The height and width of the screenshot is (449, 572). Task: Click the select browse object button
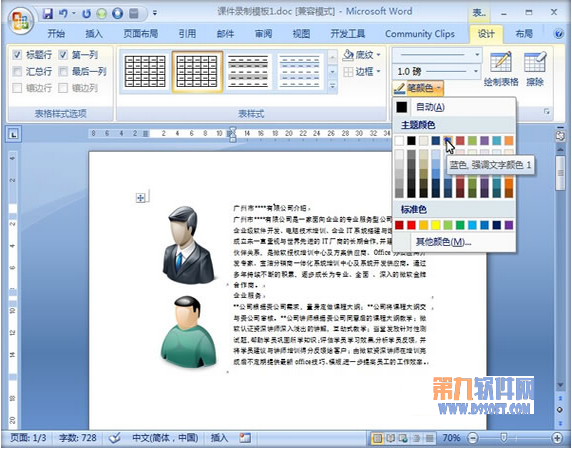[560, 410]
